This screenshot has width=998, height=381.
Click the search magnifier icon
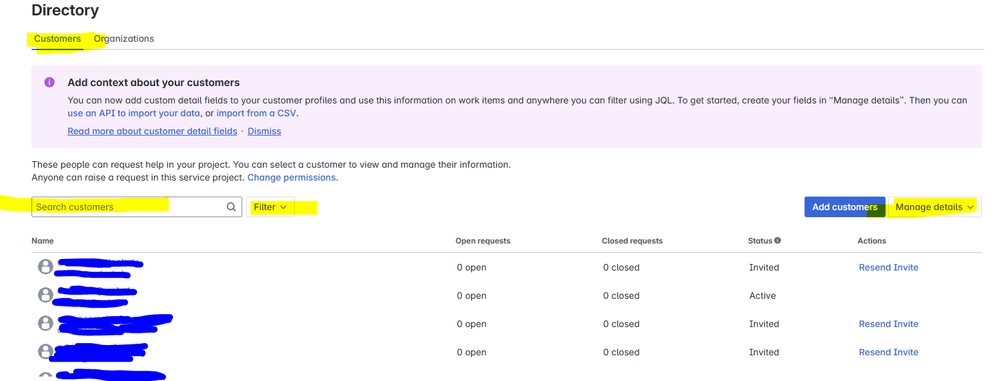[231, 207]
